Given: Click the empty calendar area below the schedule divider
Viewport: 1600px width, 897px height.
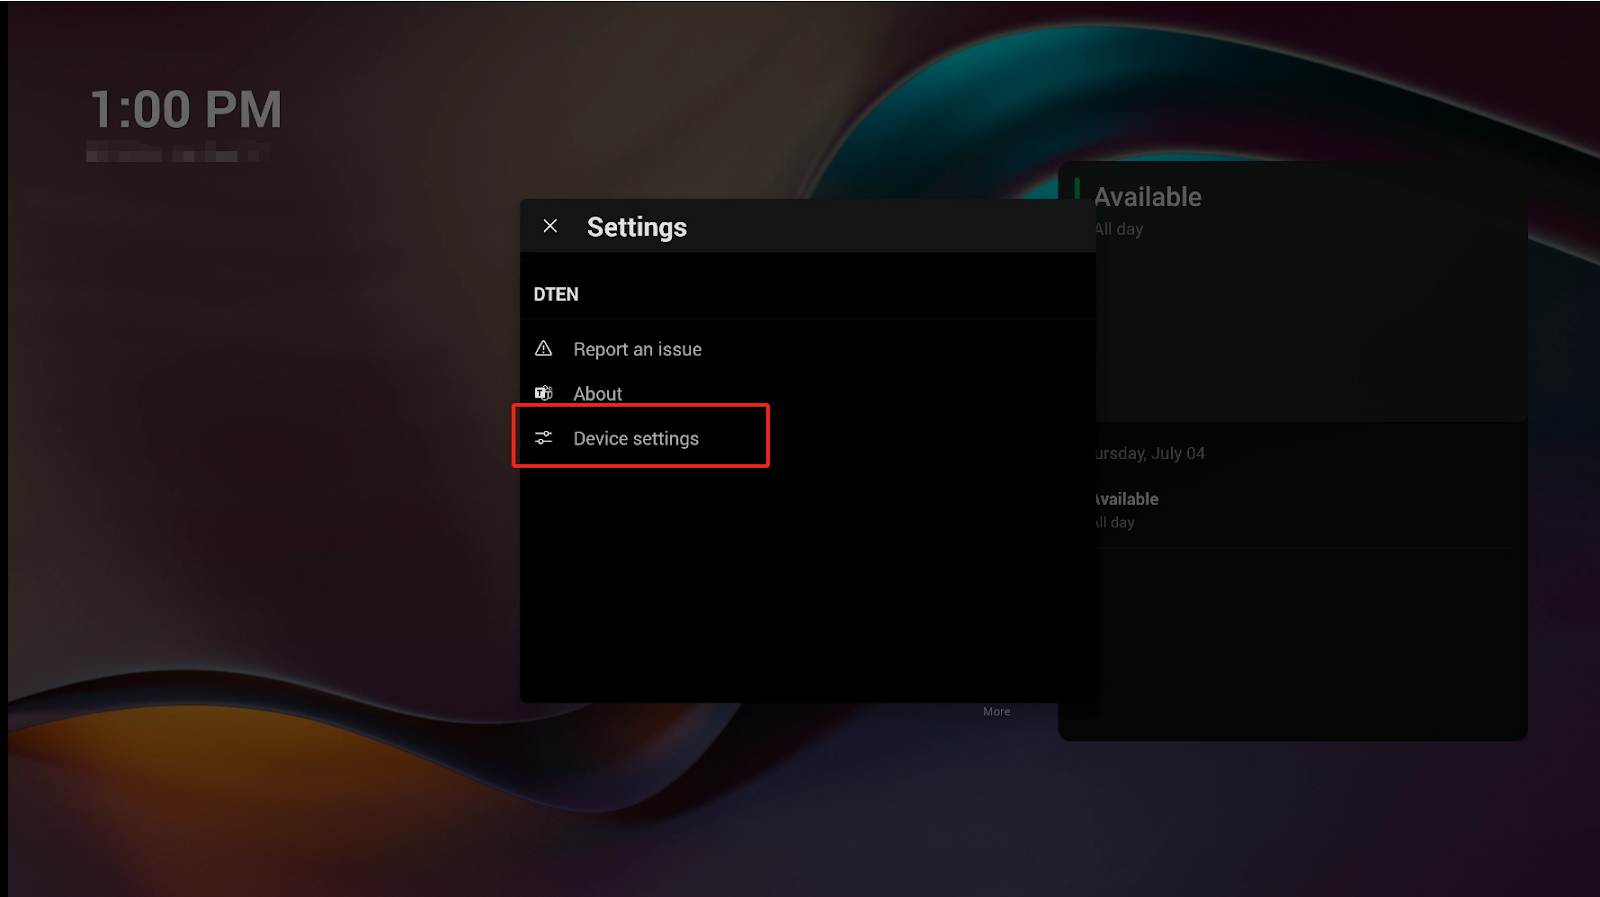Looking at the screenshot, I should (x=1300, y=640).
